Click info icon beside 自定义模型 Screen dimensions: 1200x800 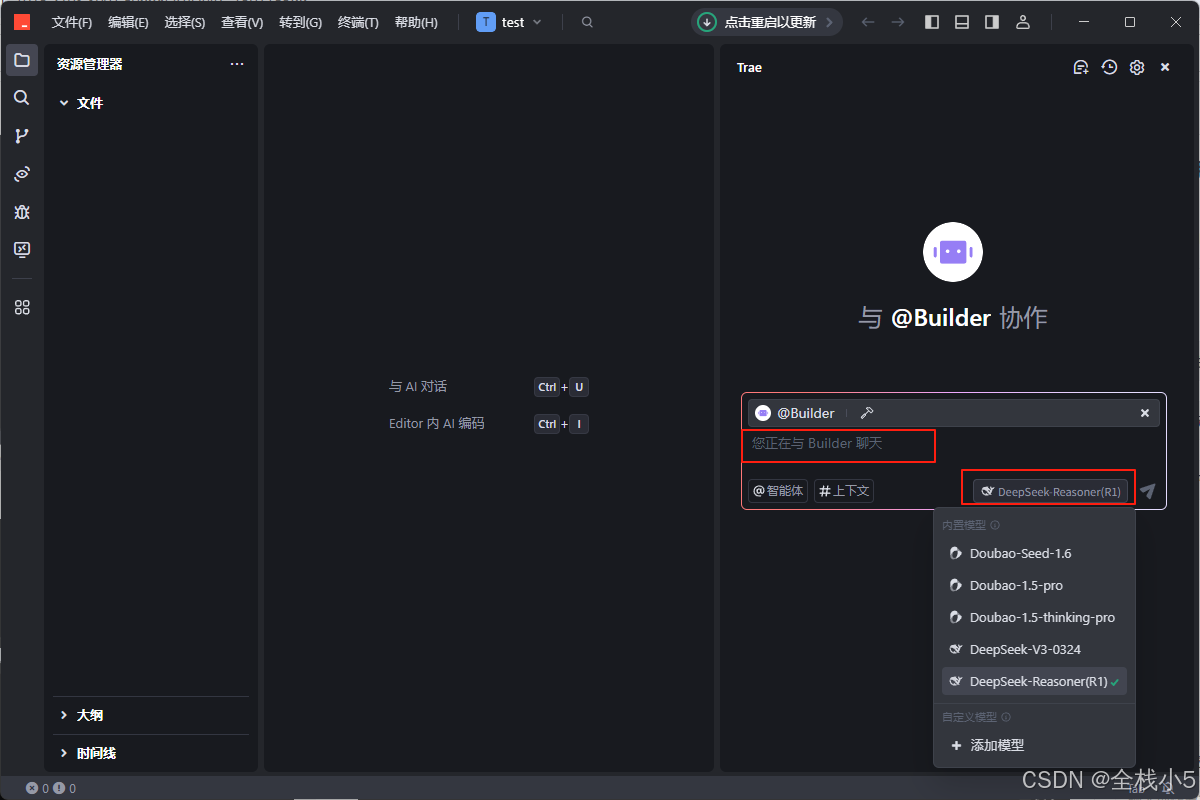point(1006,717)
